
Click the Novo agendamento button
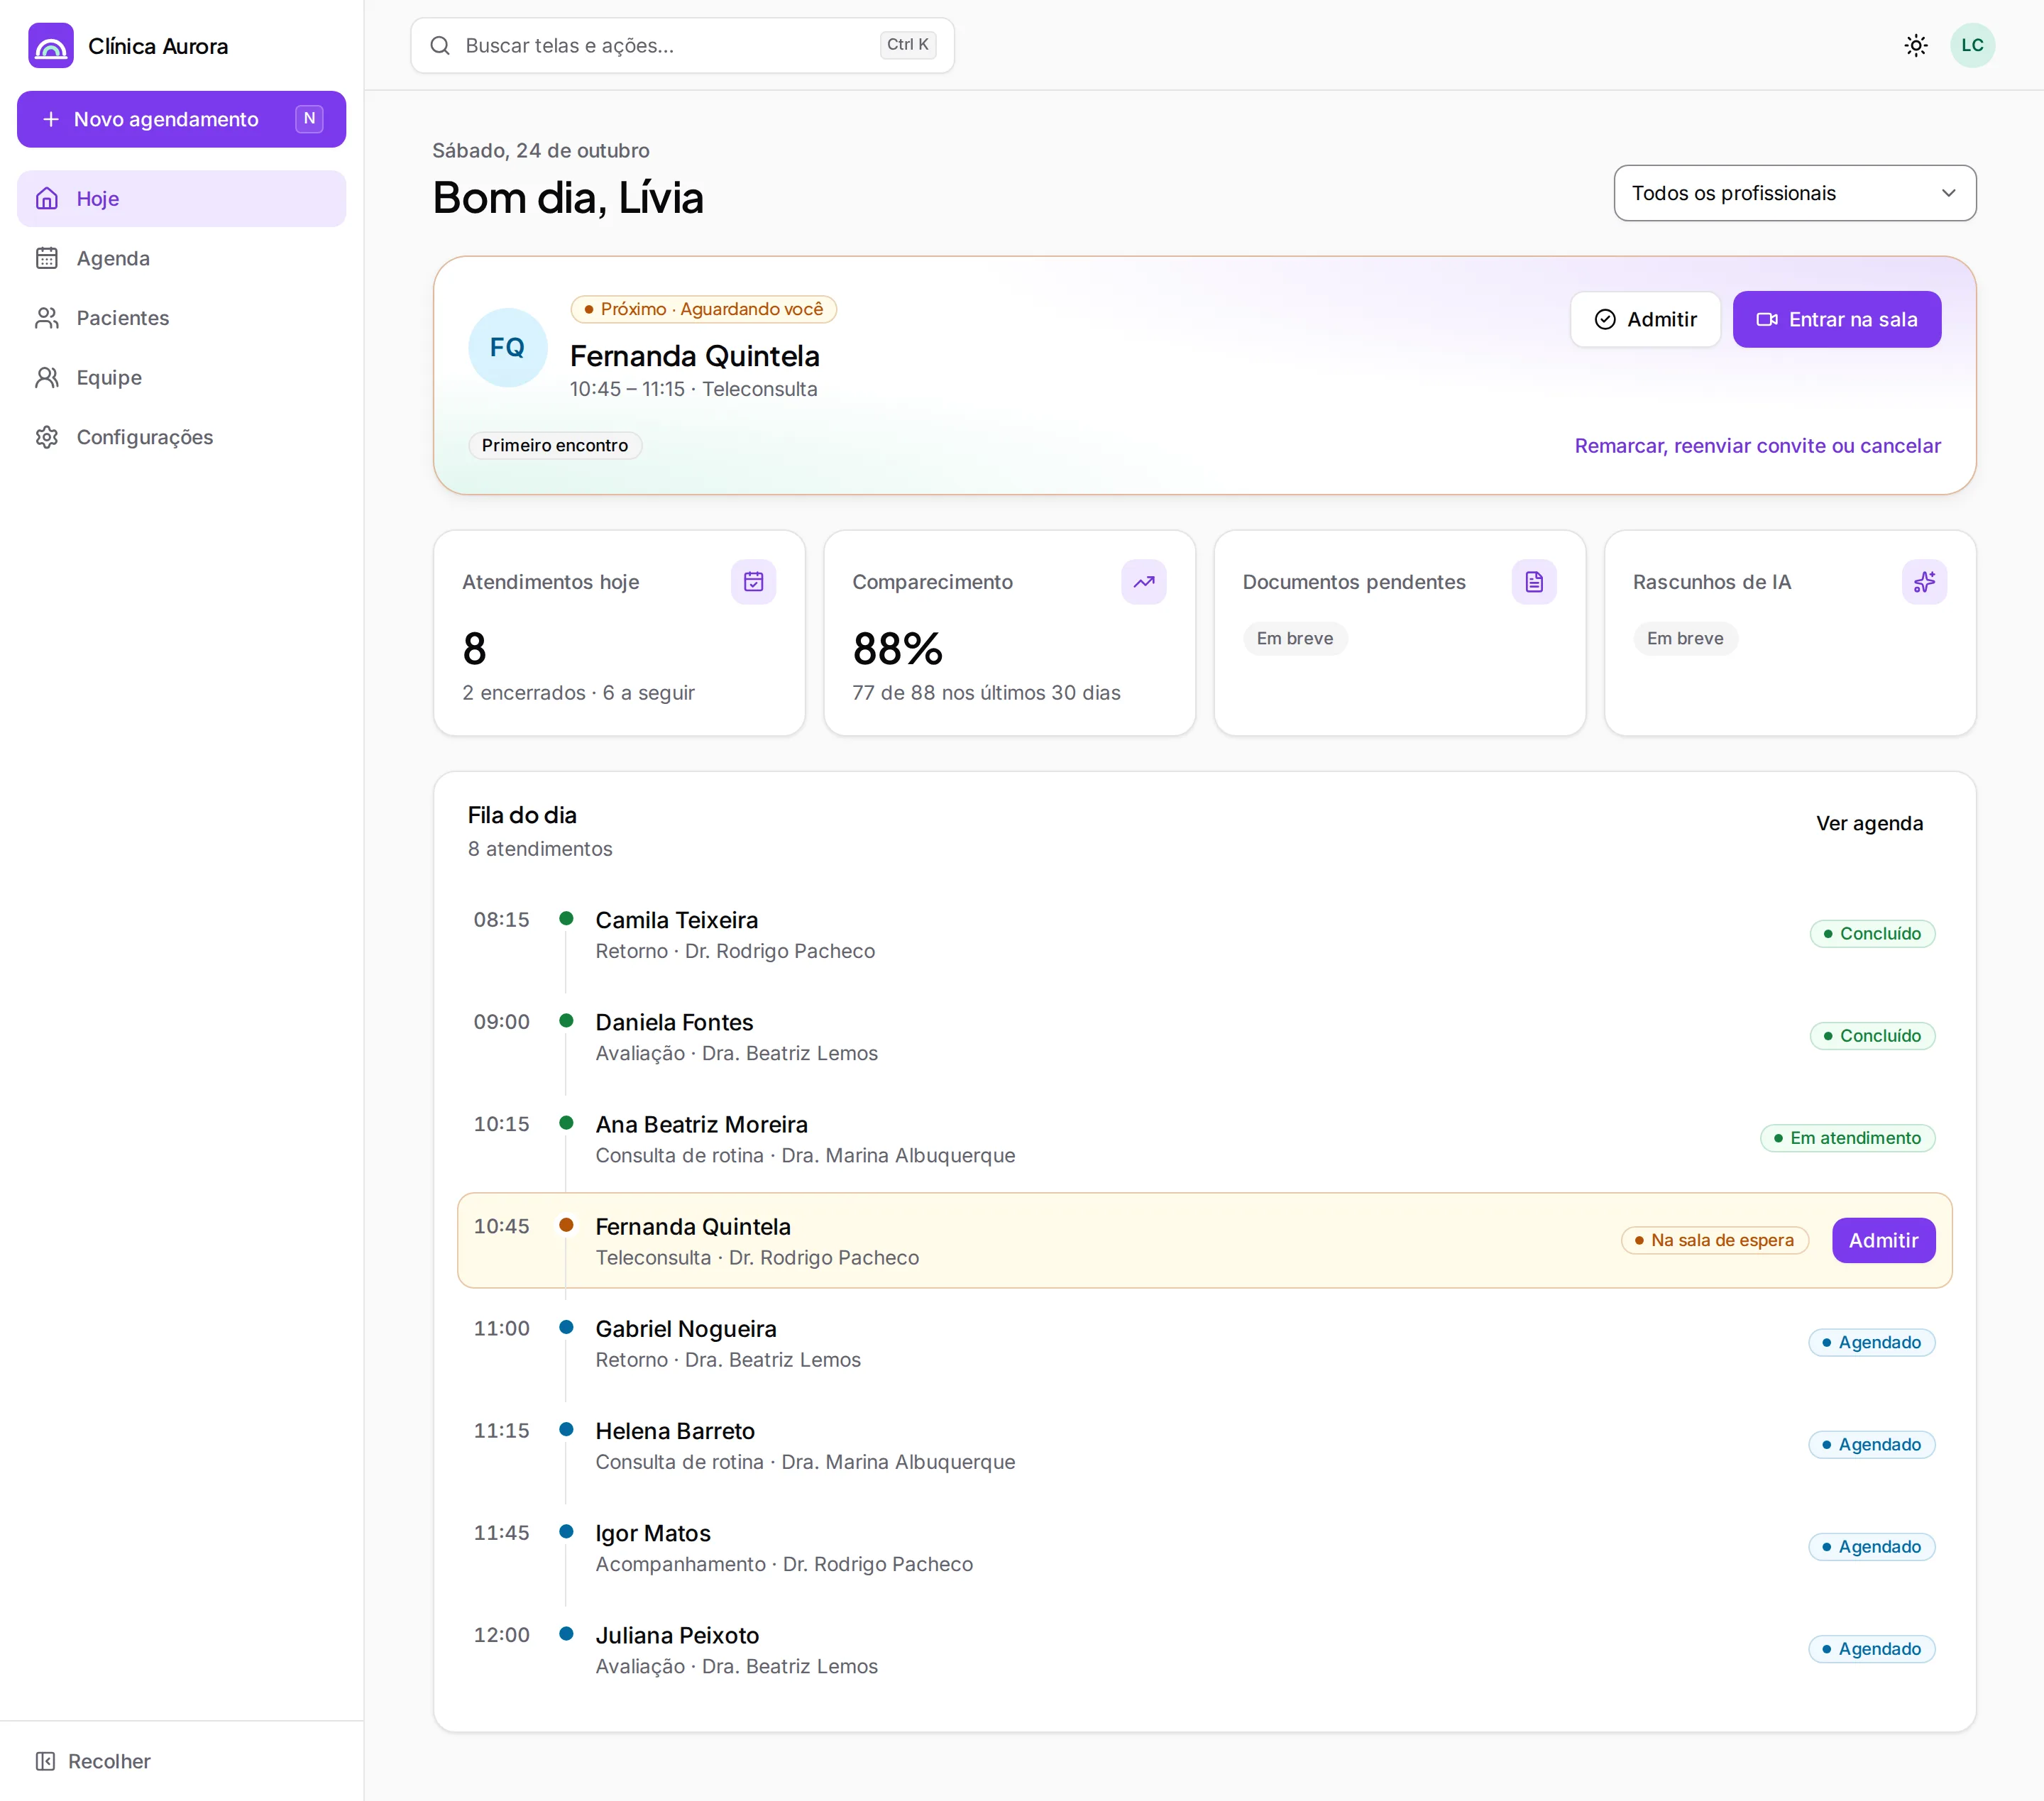pyautogui.click(x=182, y=119)
